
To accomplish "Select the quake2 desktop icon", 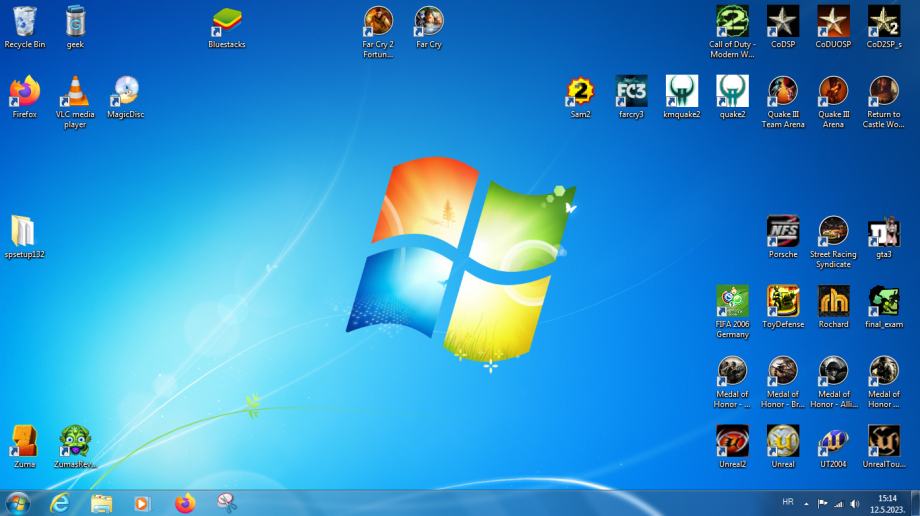I will (732, 97).
